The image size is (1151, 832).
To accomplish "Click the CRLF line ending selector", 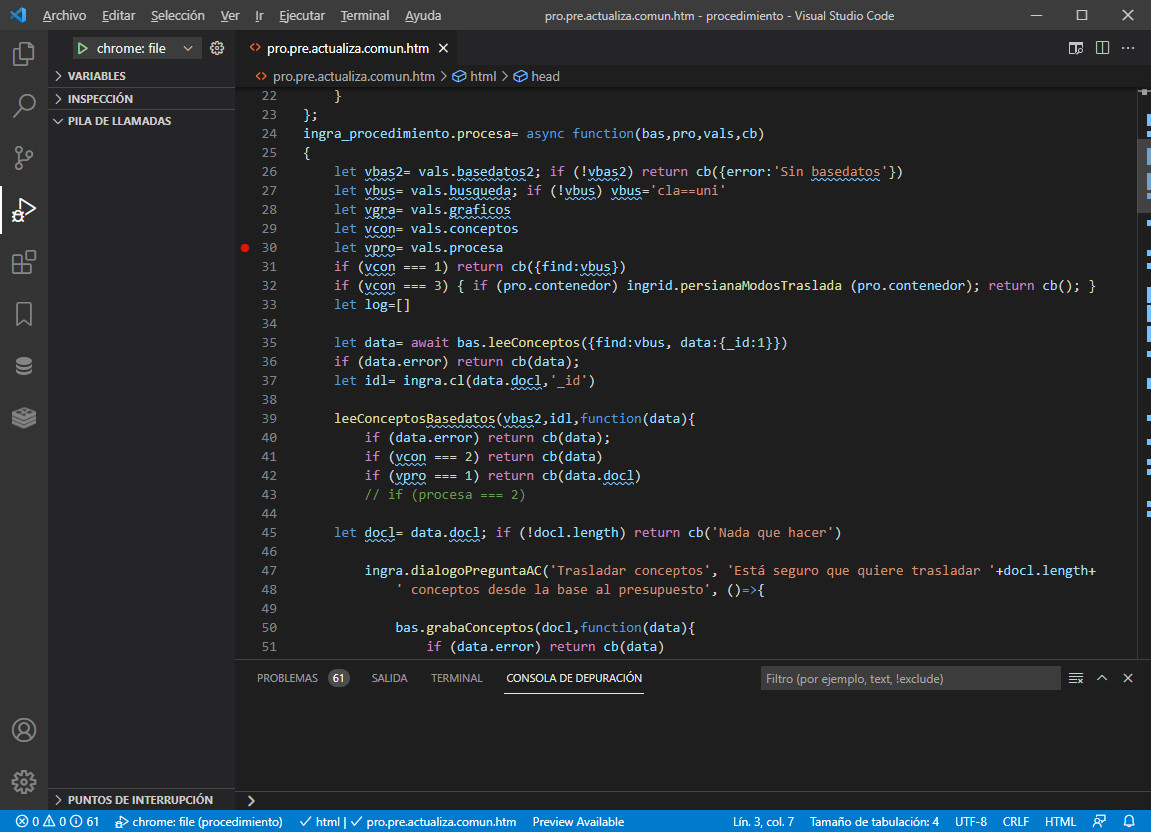I will point(1015,822).
